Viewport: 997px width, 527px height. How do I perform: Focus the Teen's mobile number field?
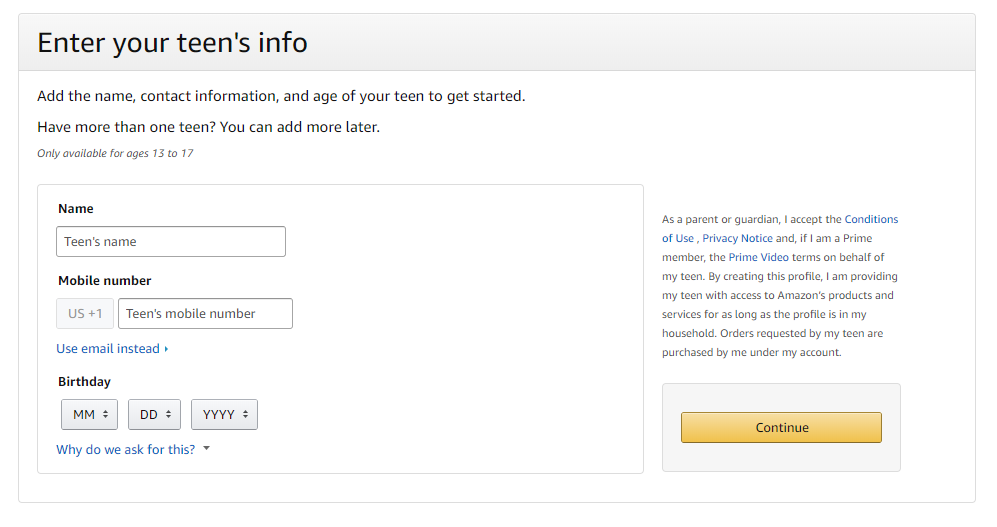(205, 314)
